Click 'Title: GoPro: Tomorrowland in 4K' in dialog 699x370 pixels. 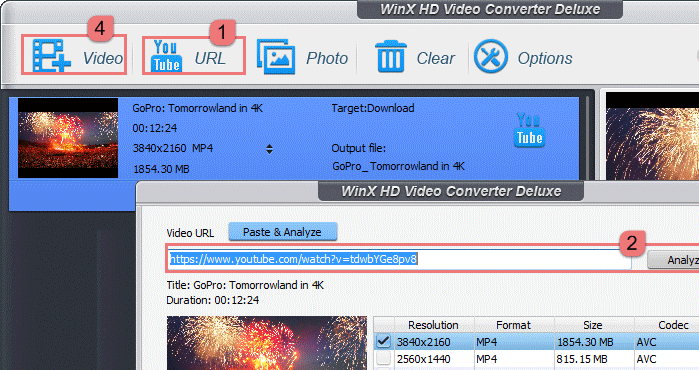245,285
